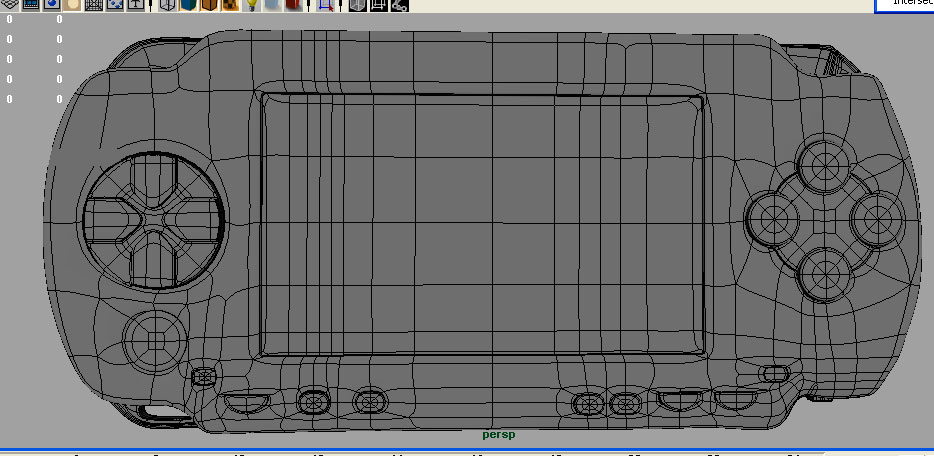Click the blue sphere icon in panel toolbar
The image size is (934, 456).
52,5
